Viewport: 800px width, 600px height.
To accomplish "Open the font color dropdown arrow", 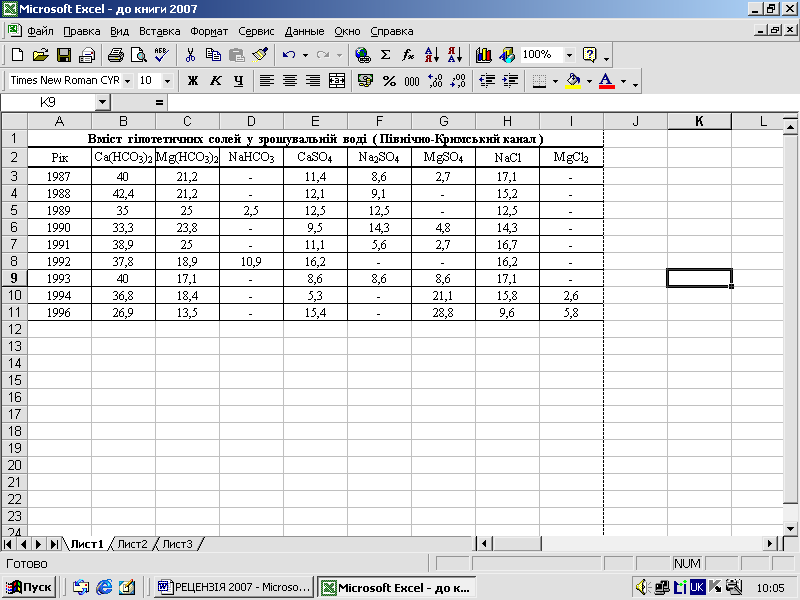I will click(623, 81).
